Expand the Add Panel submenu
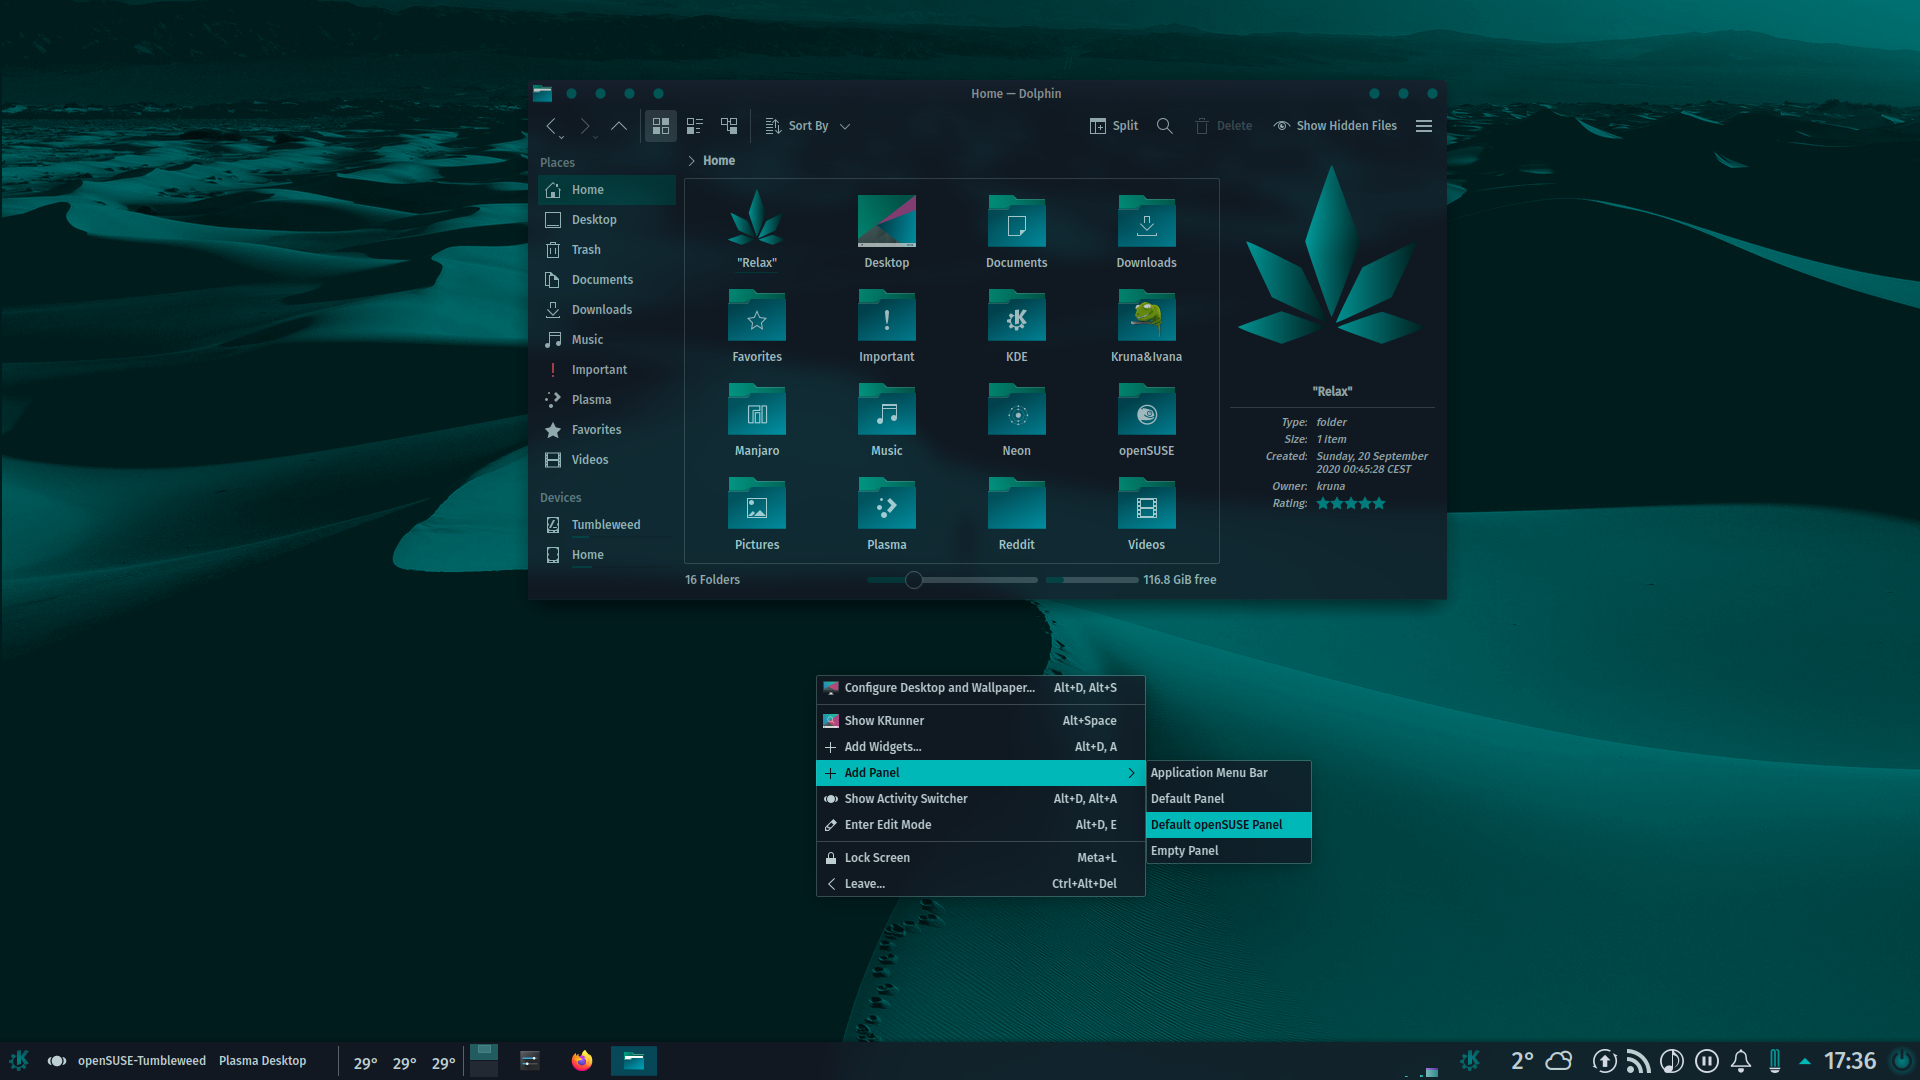 coord(981,773)
